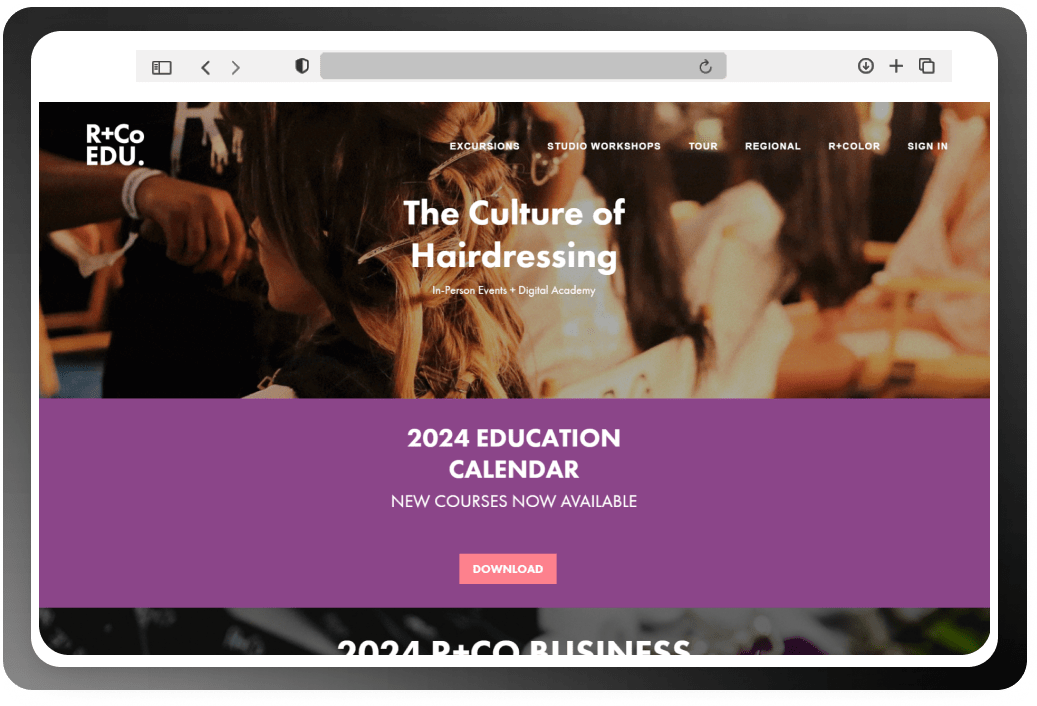Open the Regional nav link
The image size is (1037, 706).
(x=772, y=146)
